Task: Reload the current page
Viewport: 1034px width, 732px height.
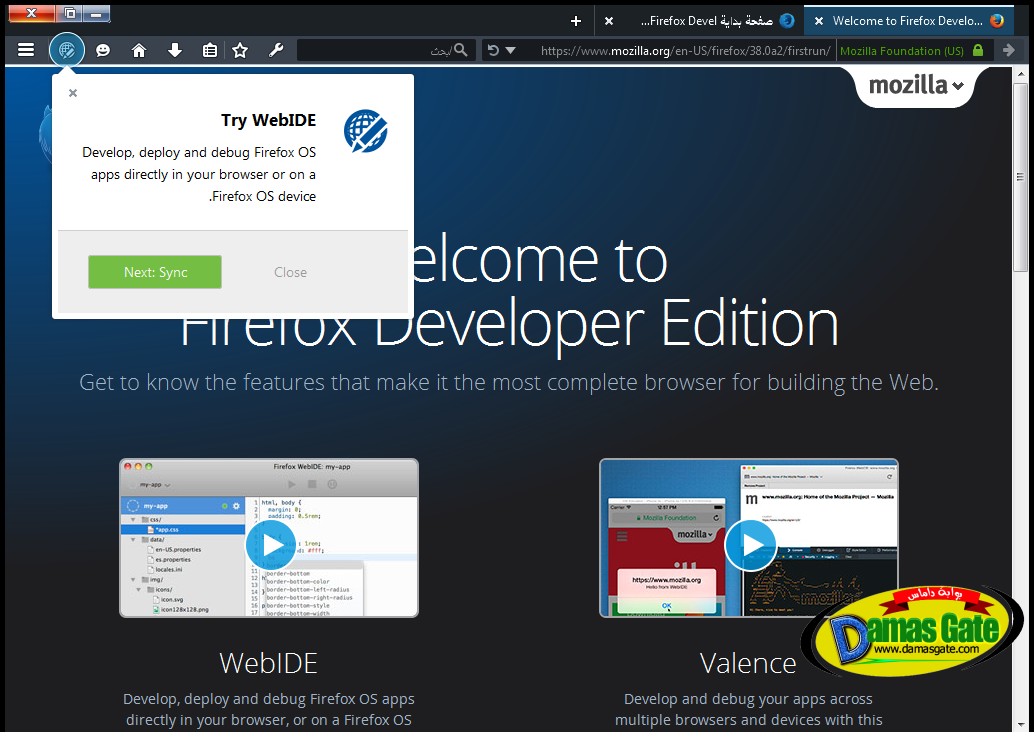Action: point(493,50)
